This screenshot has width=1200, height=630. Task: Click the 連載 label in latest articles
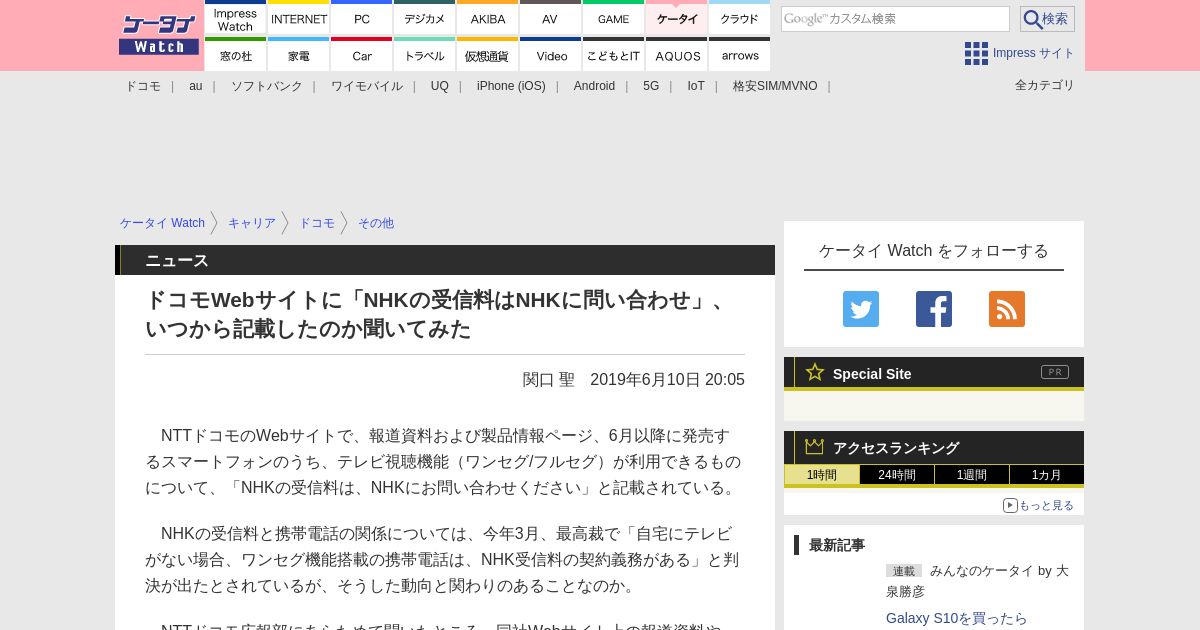click(904, 571)
